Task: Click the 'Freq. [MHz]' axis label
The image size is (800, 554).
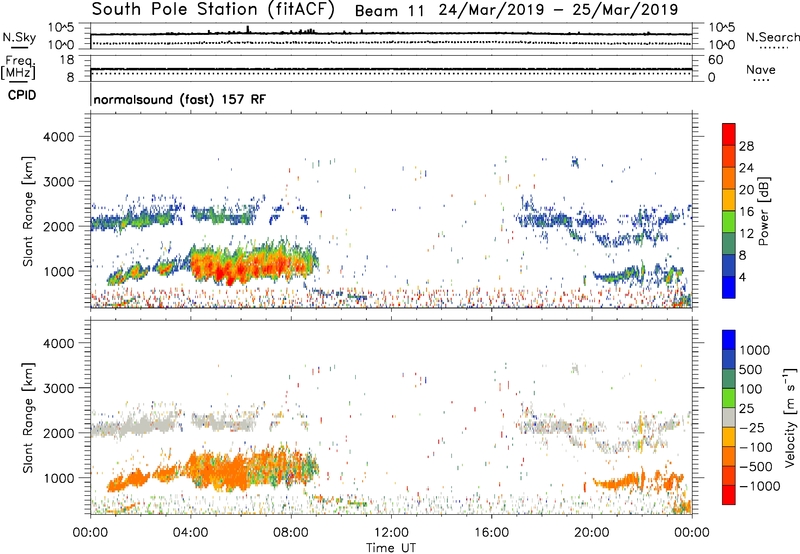Action: 19,67
